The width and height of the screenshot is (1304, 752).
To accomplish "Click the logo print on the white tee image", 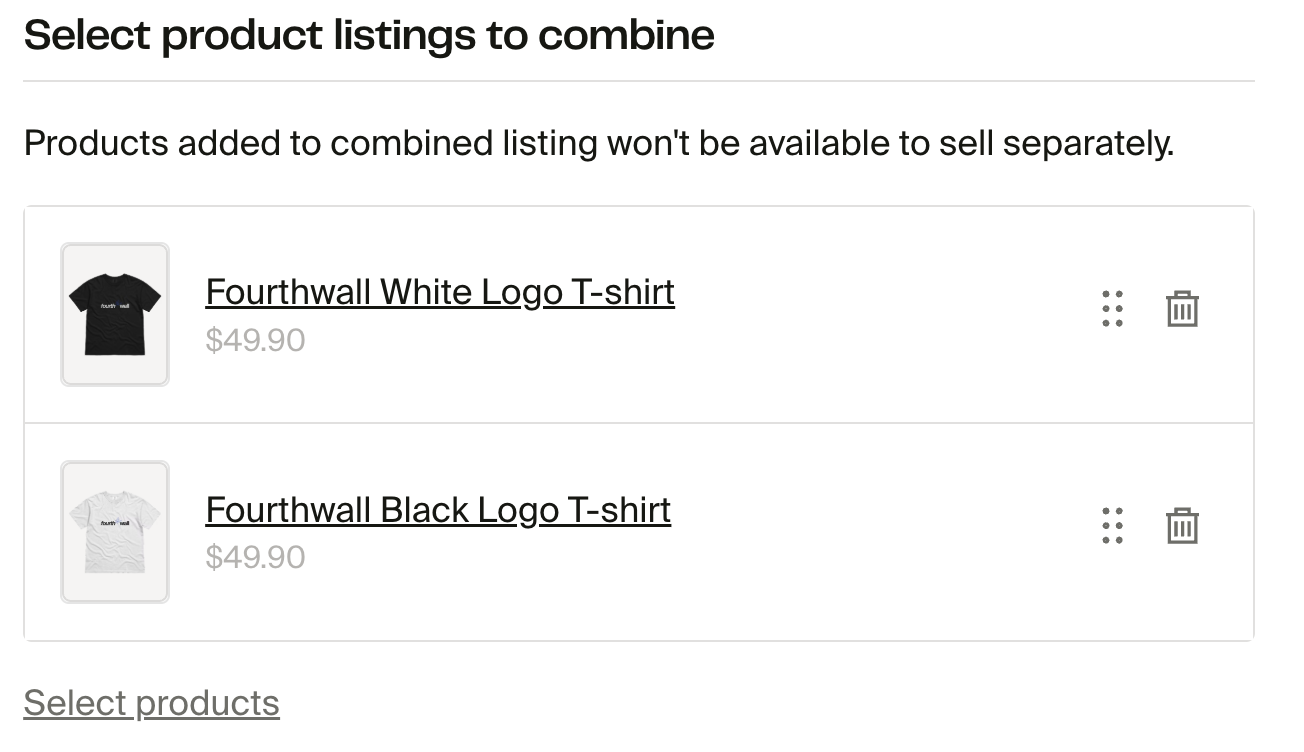I will (x=115, y=522).
